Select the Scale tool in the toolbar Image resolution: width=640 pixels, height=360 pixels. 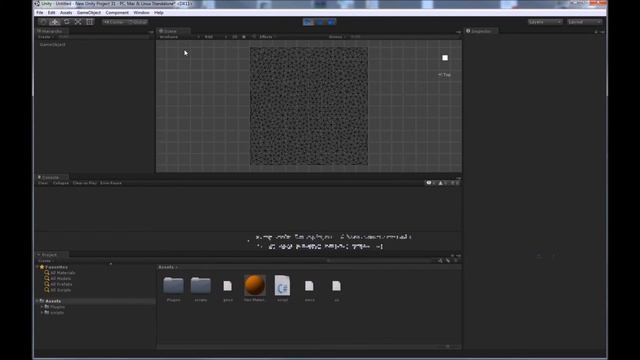(x=78, y=22)
